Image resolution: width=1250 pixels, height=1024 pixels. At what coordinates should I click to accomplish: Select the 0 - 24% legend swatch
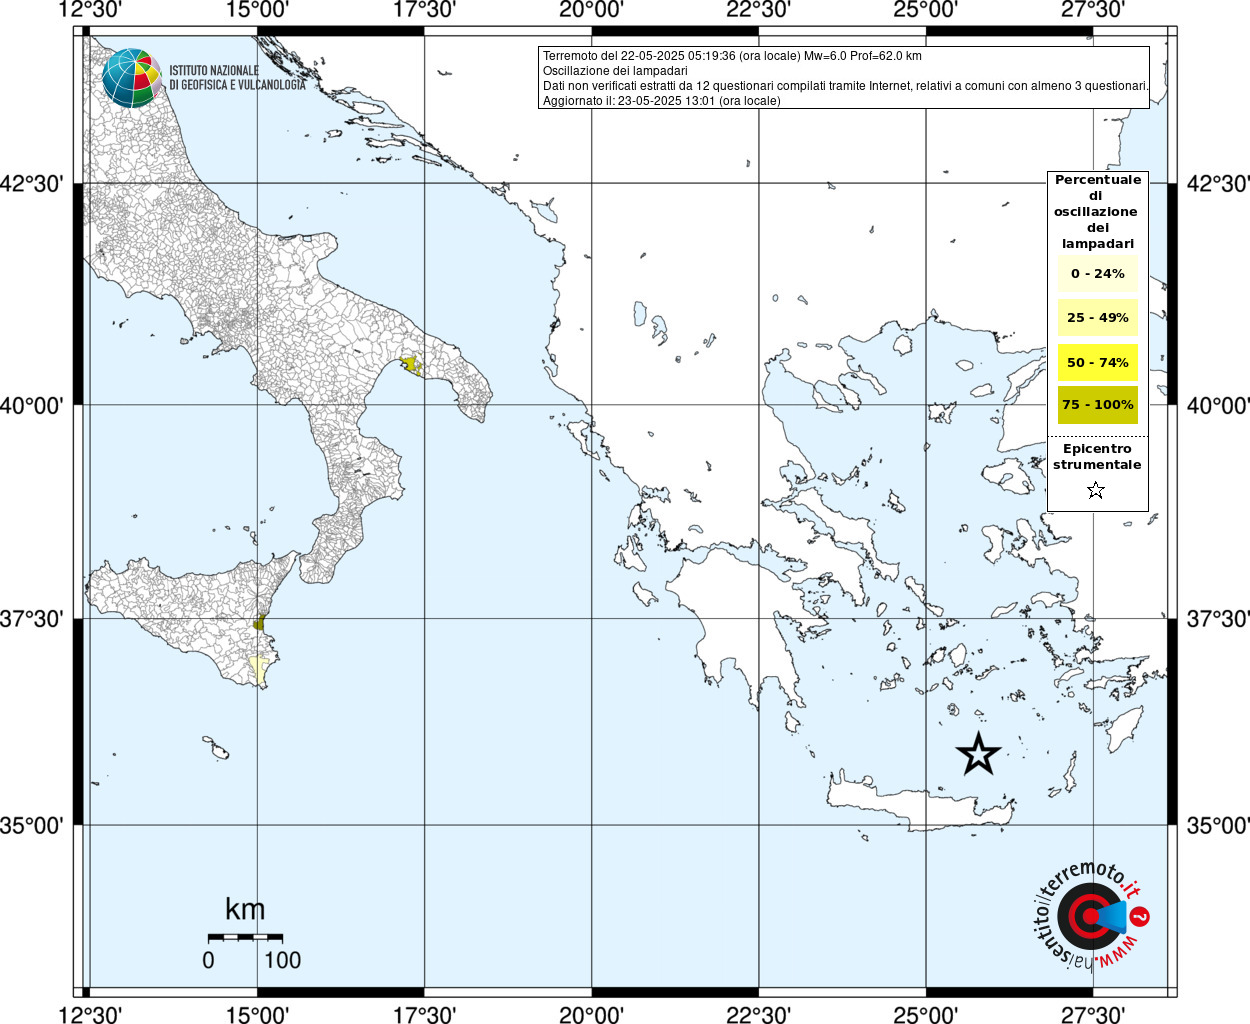click(1098, 274)
